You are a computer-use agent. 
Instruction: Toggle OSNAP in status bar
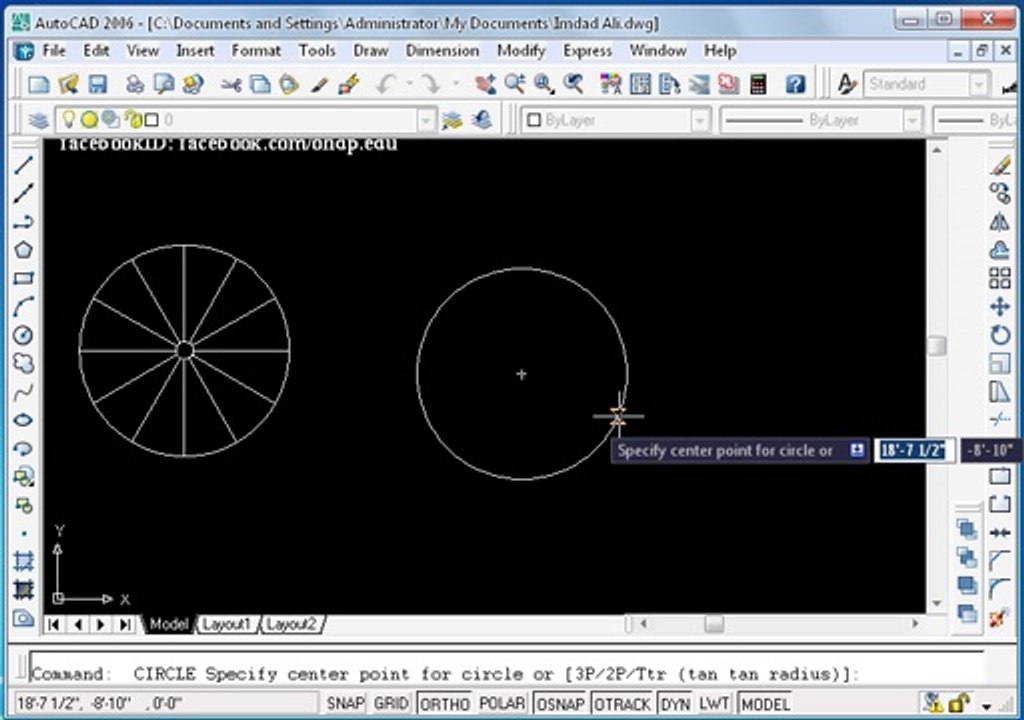click(x=560, y=704)
